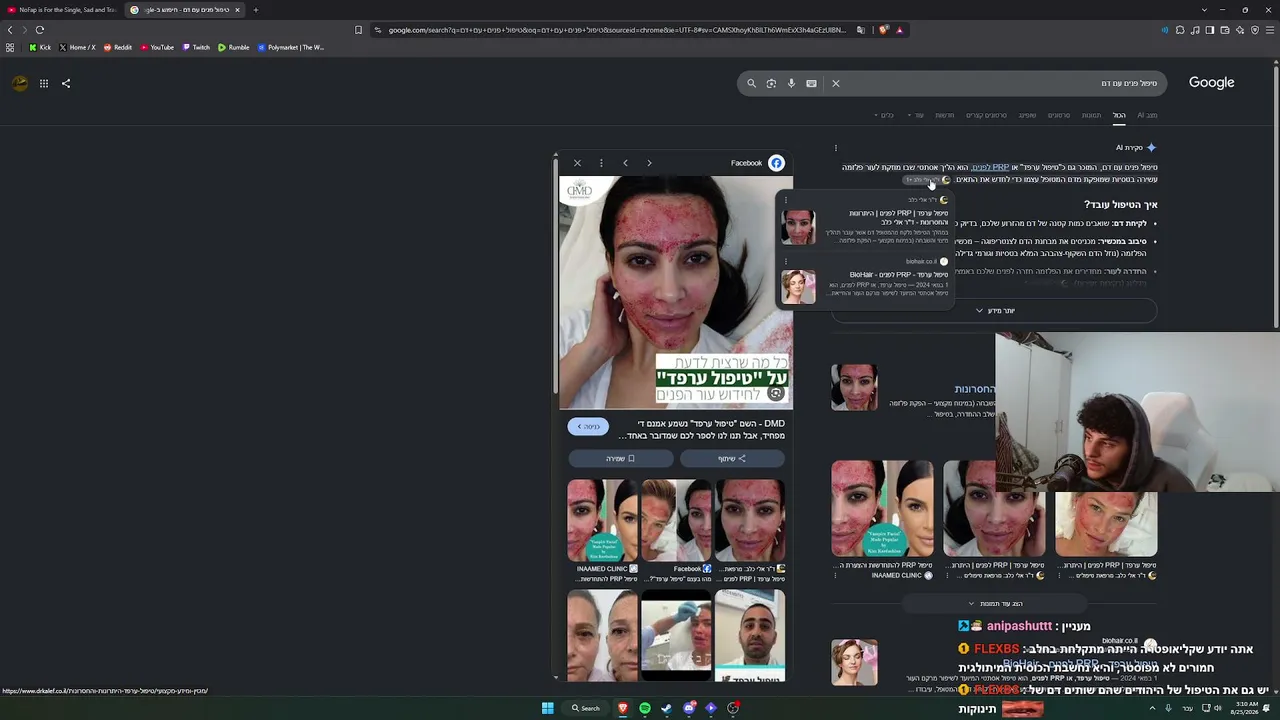Open the browser extensions puzzle icon
This screenshot has width=1280, height=720.
1180,30
